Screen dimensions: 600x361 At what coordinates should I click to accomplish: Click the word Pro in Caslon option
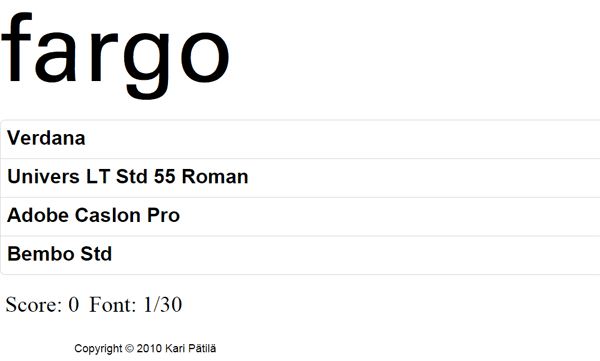click(x=163, y=215)
